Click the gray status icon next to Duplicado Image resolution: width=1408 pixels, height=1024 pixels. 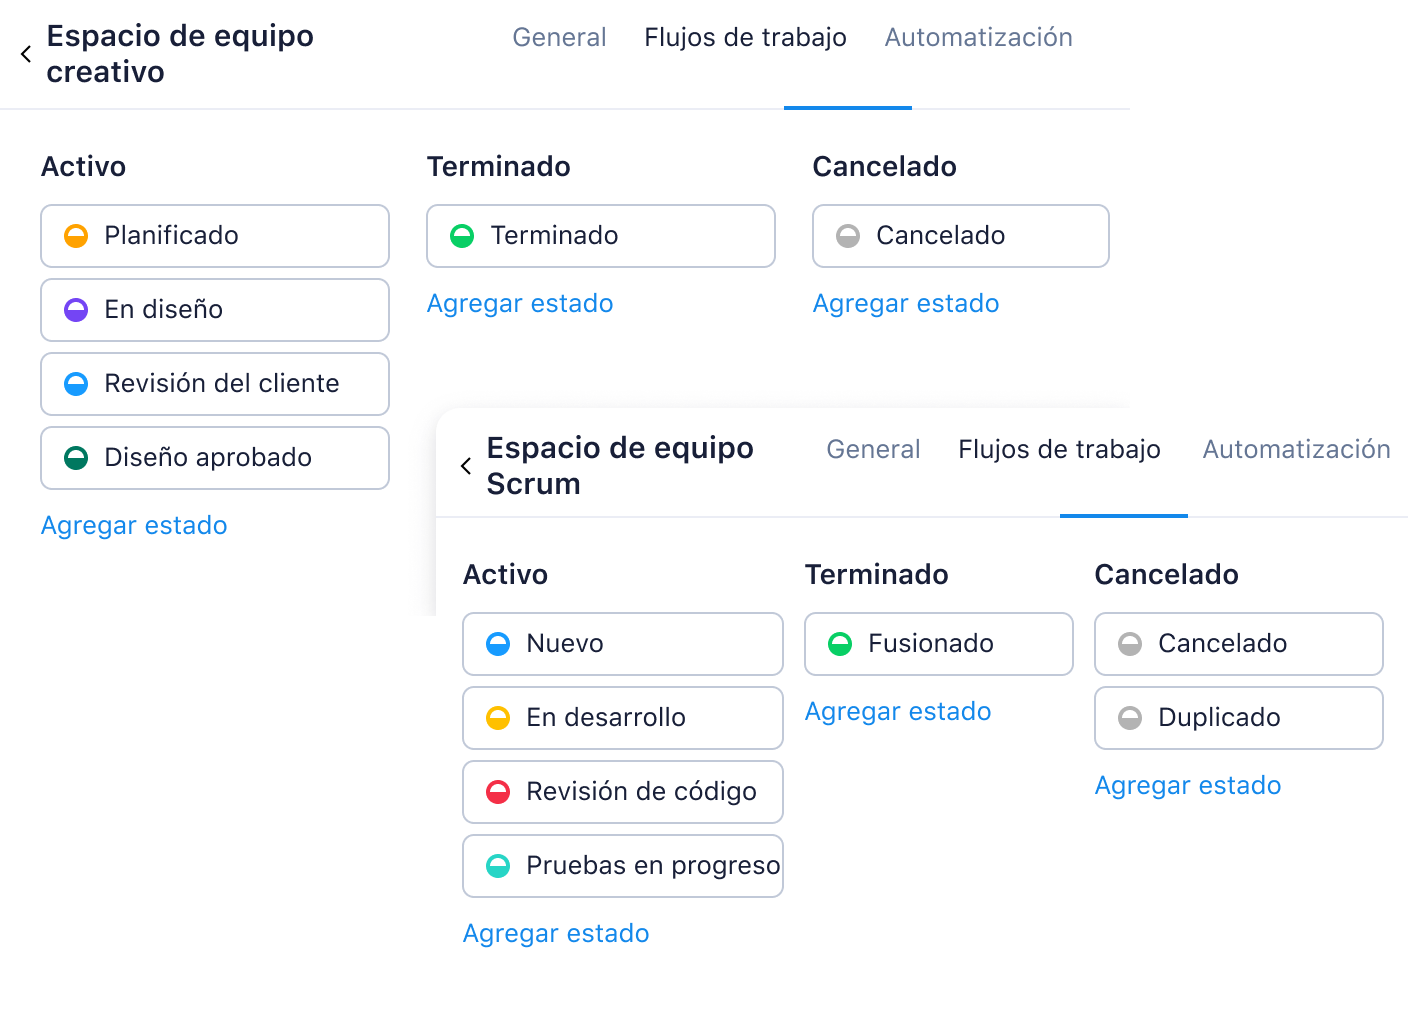pyautogui.click(x=1130, y=718)
